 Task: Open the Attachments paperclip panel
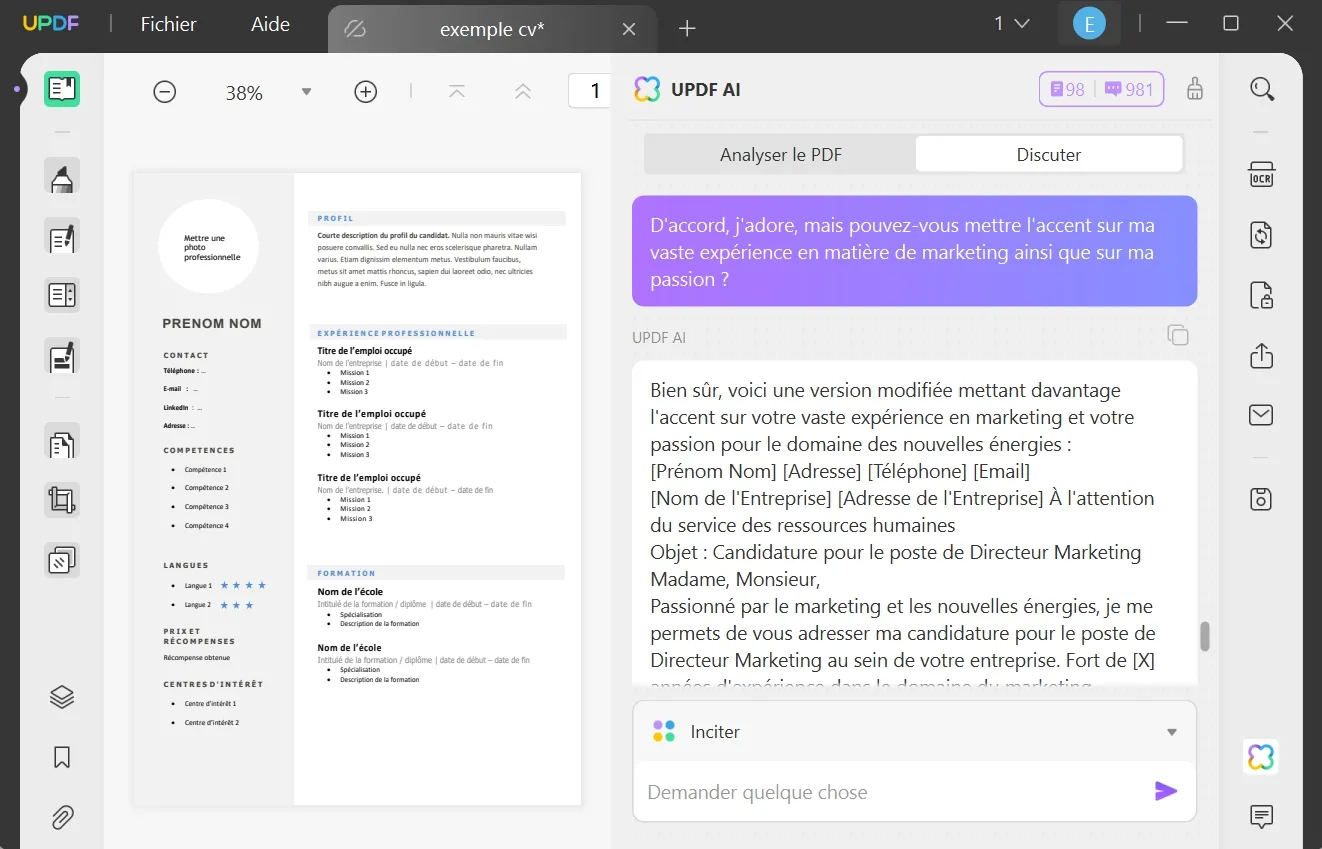[x=62, y=817]
